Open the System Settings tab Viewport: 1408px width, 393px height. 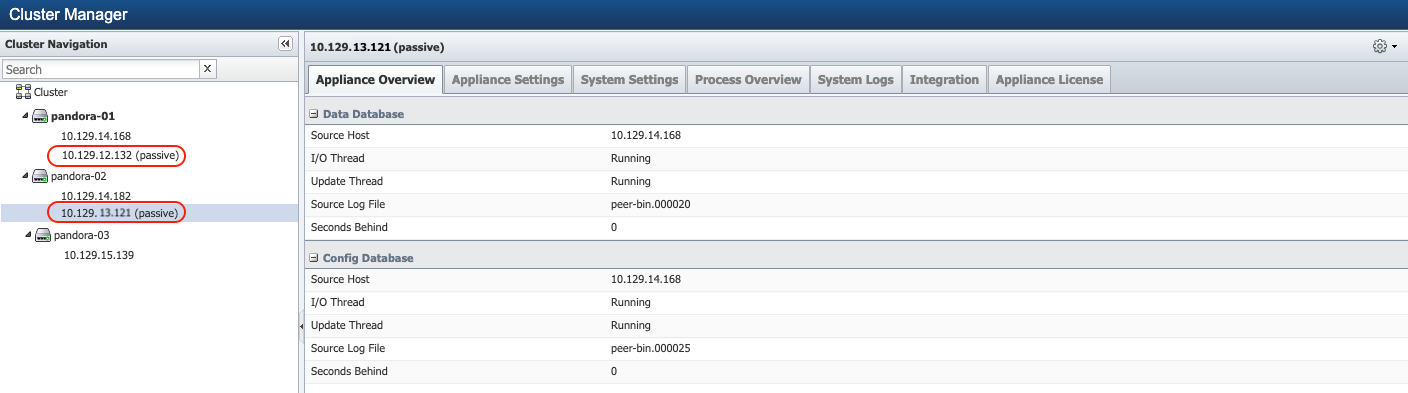pos(629,80)
